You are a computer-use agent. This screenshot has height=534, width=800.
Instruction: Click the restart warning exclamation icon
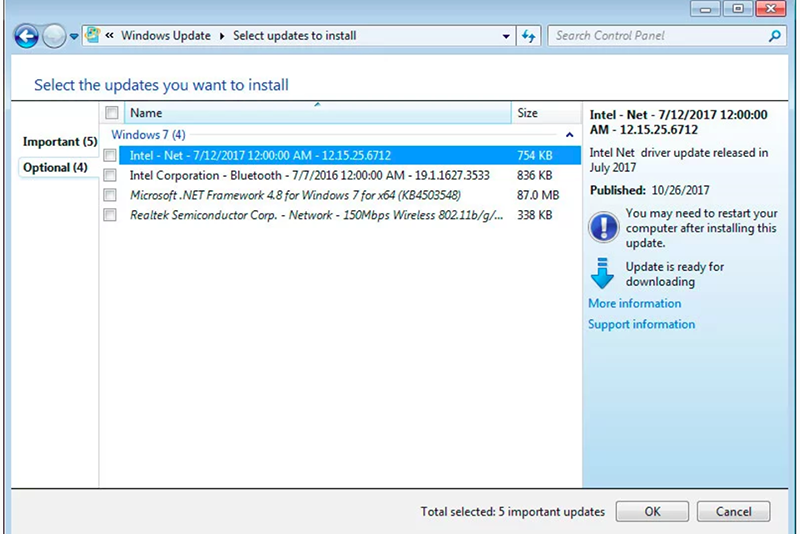[x=603, y=227]
